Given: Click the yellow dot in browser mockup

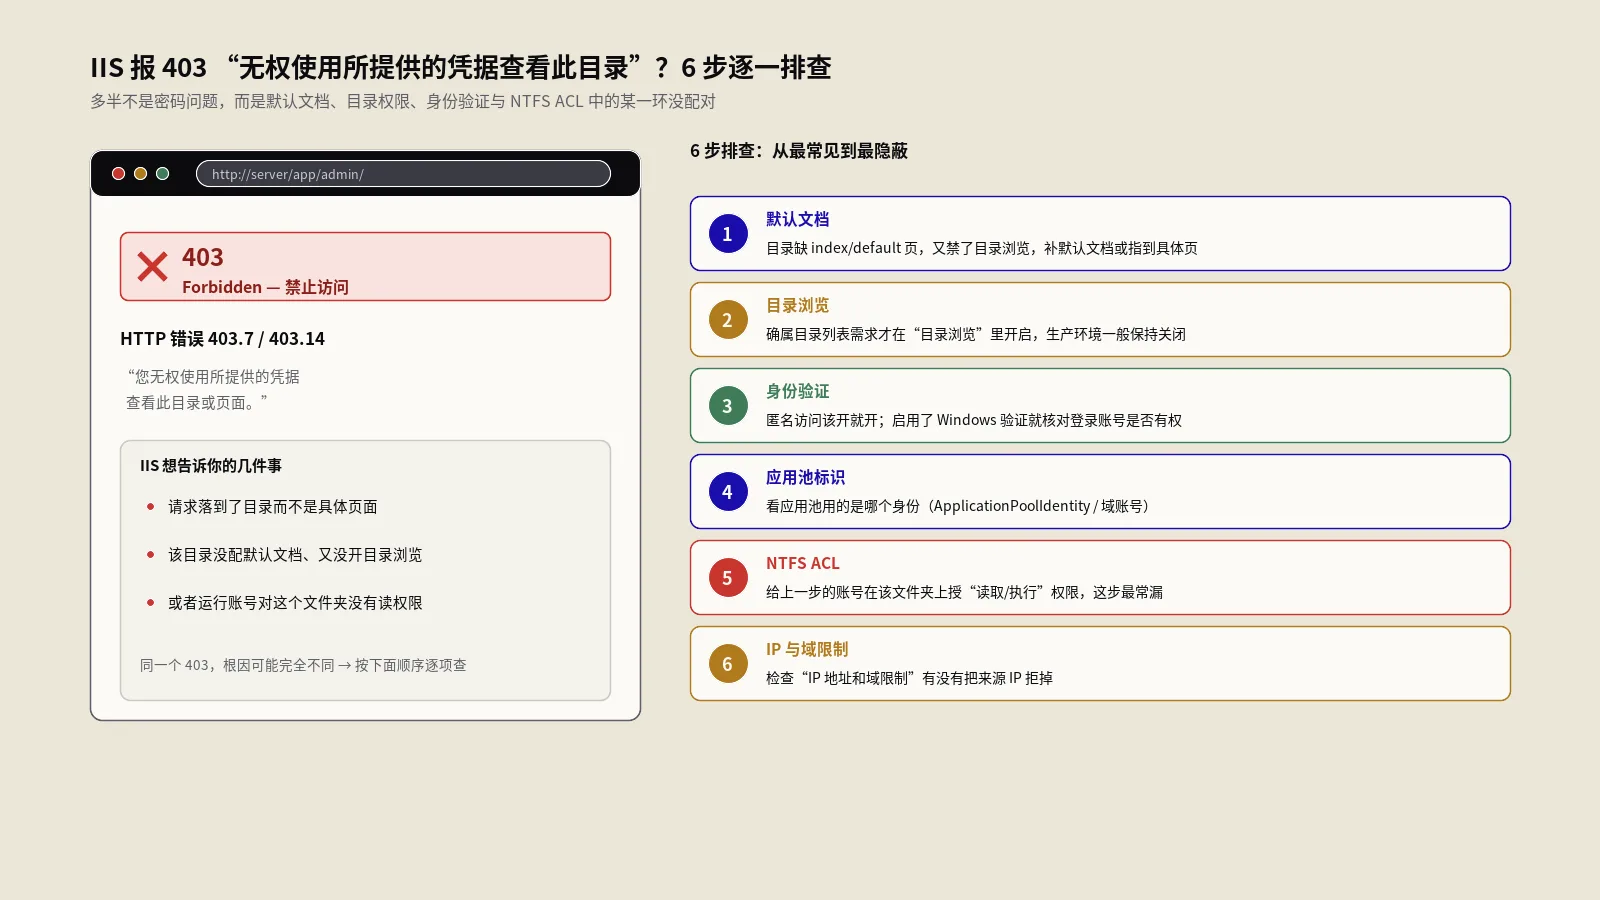Looking at the screenshot, I should [140, 174].
